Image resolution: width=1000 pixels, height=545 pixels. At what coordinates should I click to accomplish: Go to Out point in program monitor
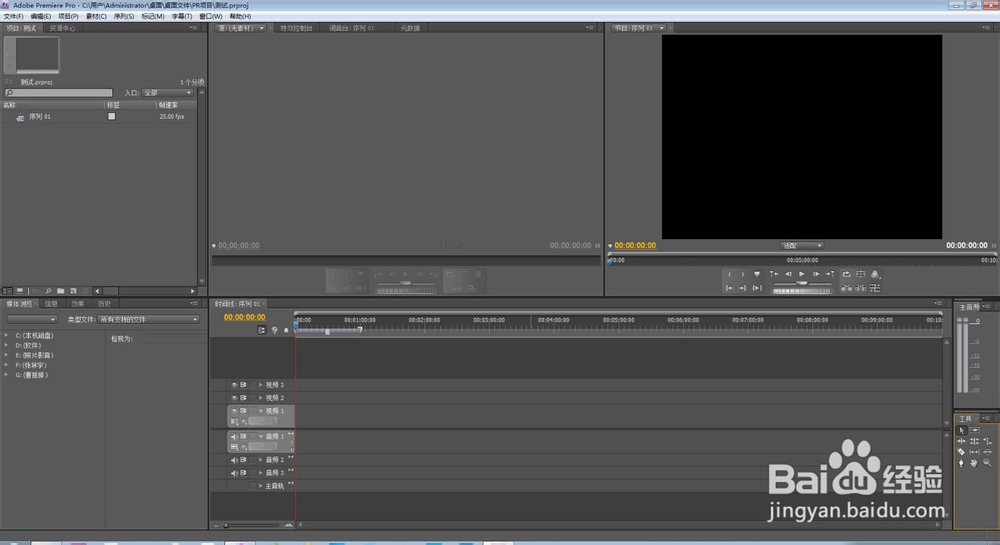tap(743, 288)
